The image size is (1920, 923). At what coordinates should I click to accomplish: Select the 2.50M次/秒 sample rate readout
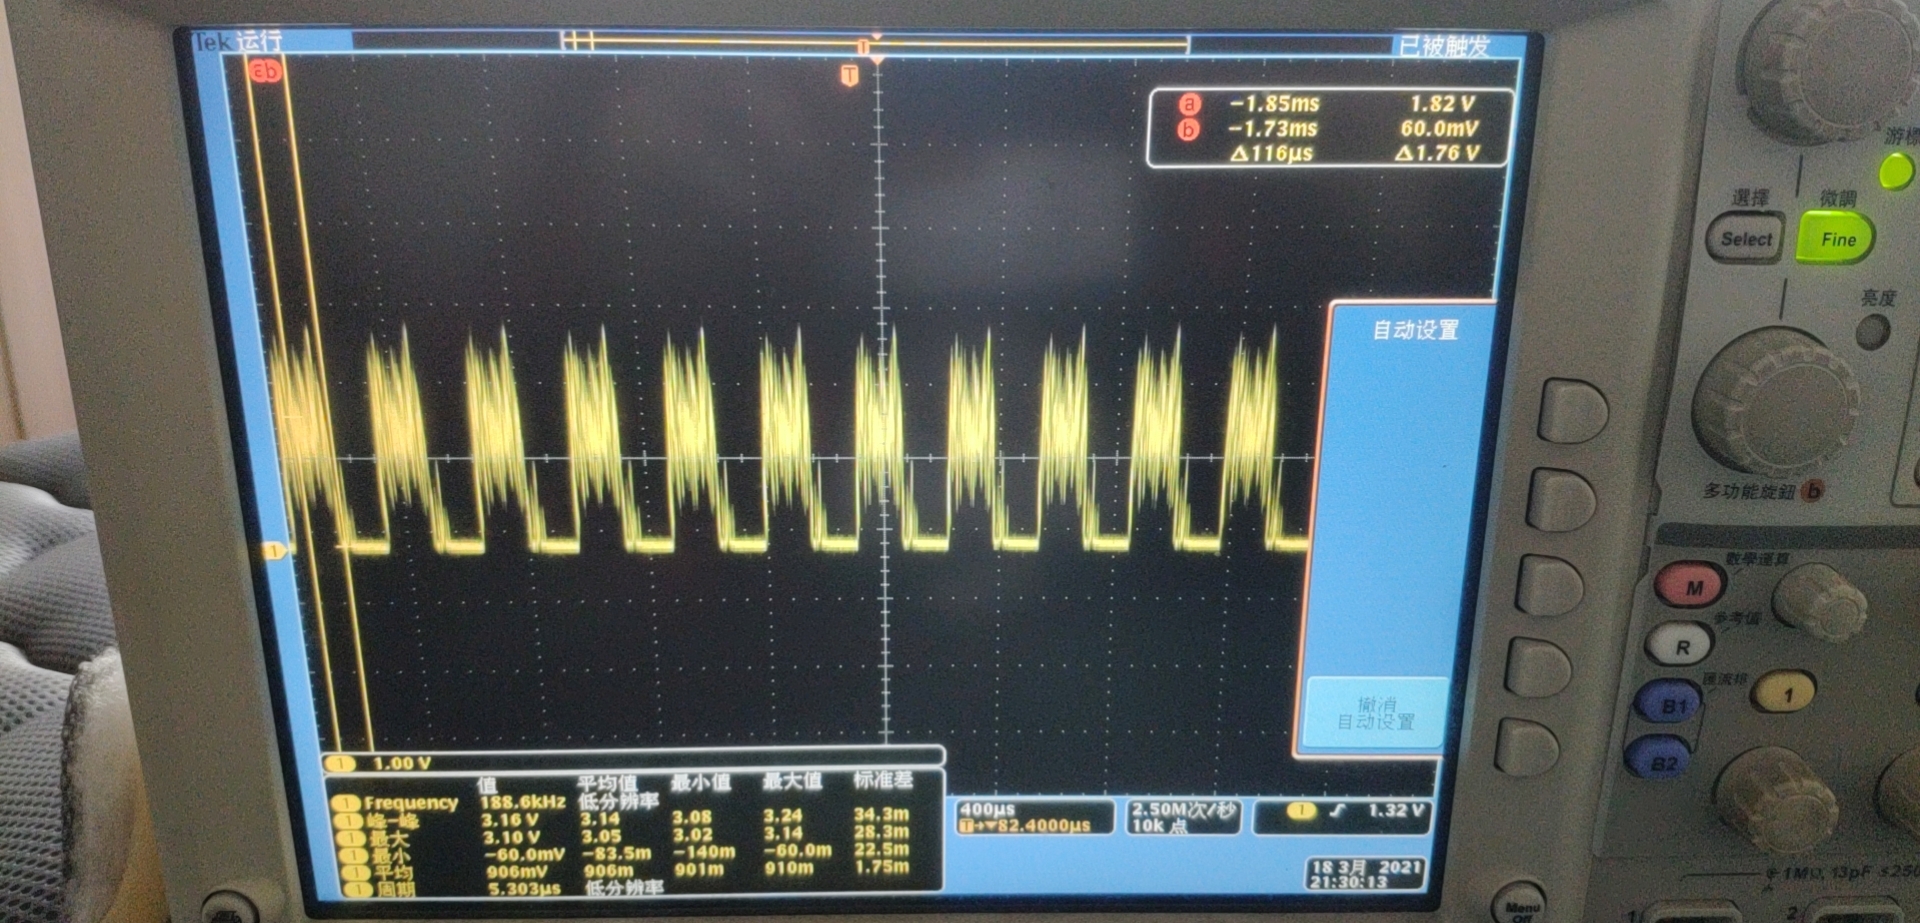click(1183, 809)
